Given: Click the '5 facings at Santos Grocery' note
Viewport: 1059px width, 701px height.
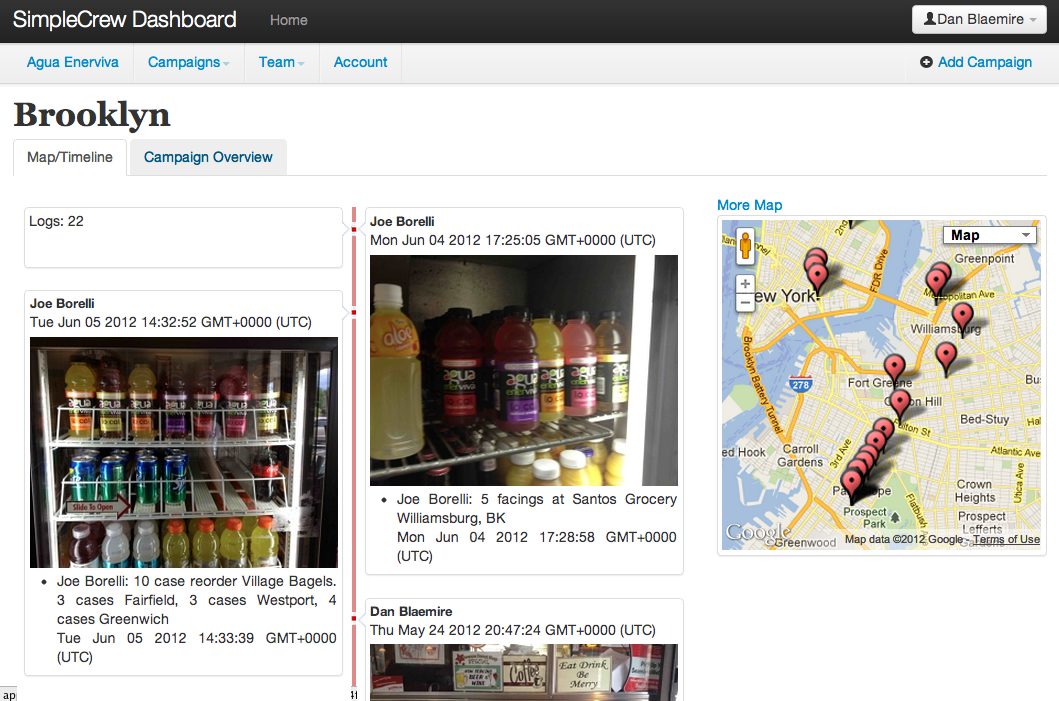Looking at the screenshot, I should coord(537,509).
